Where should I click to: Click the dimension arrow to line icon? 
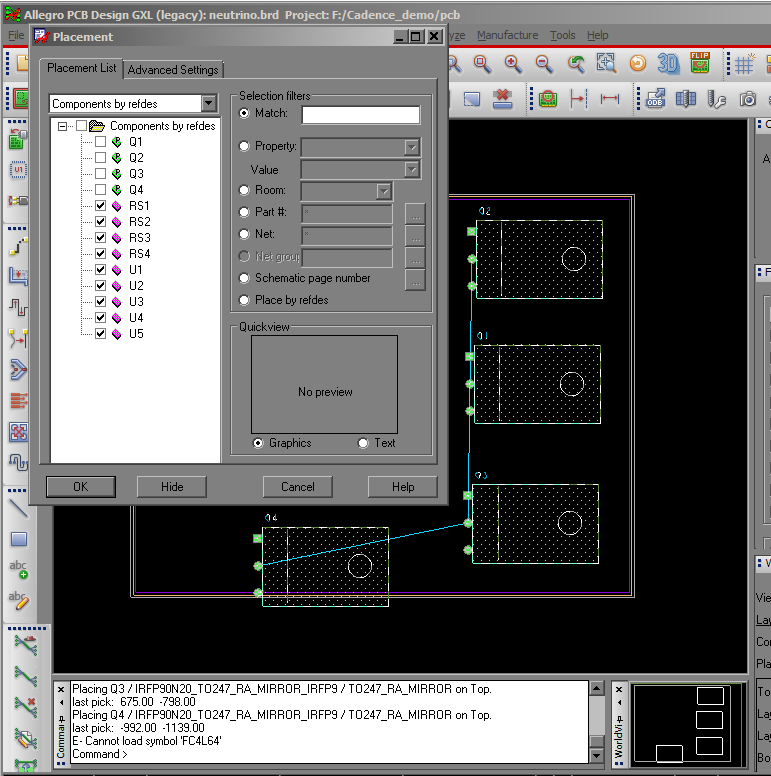point(578,99)
